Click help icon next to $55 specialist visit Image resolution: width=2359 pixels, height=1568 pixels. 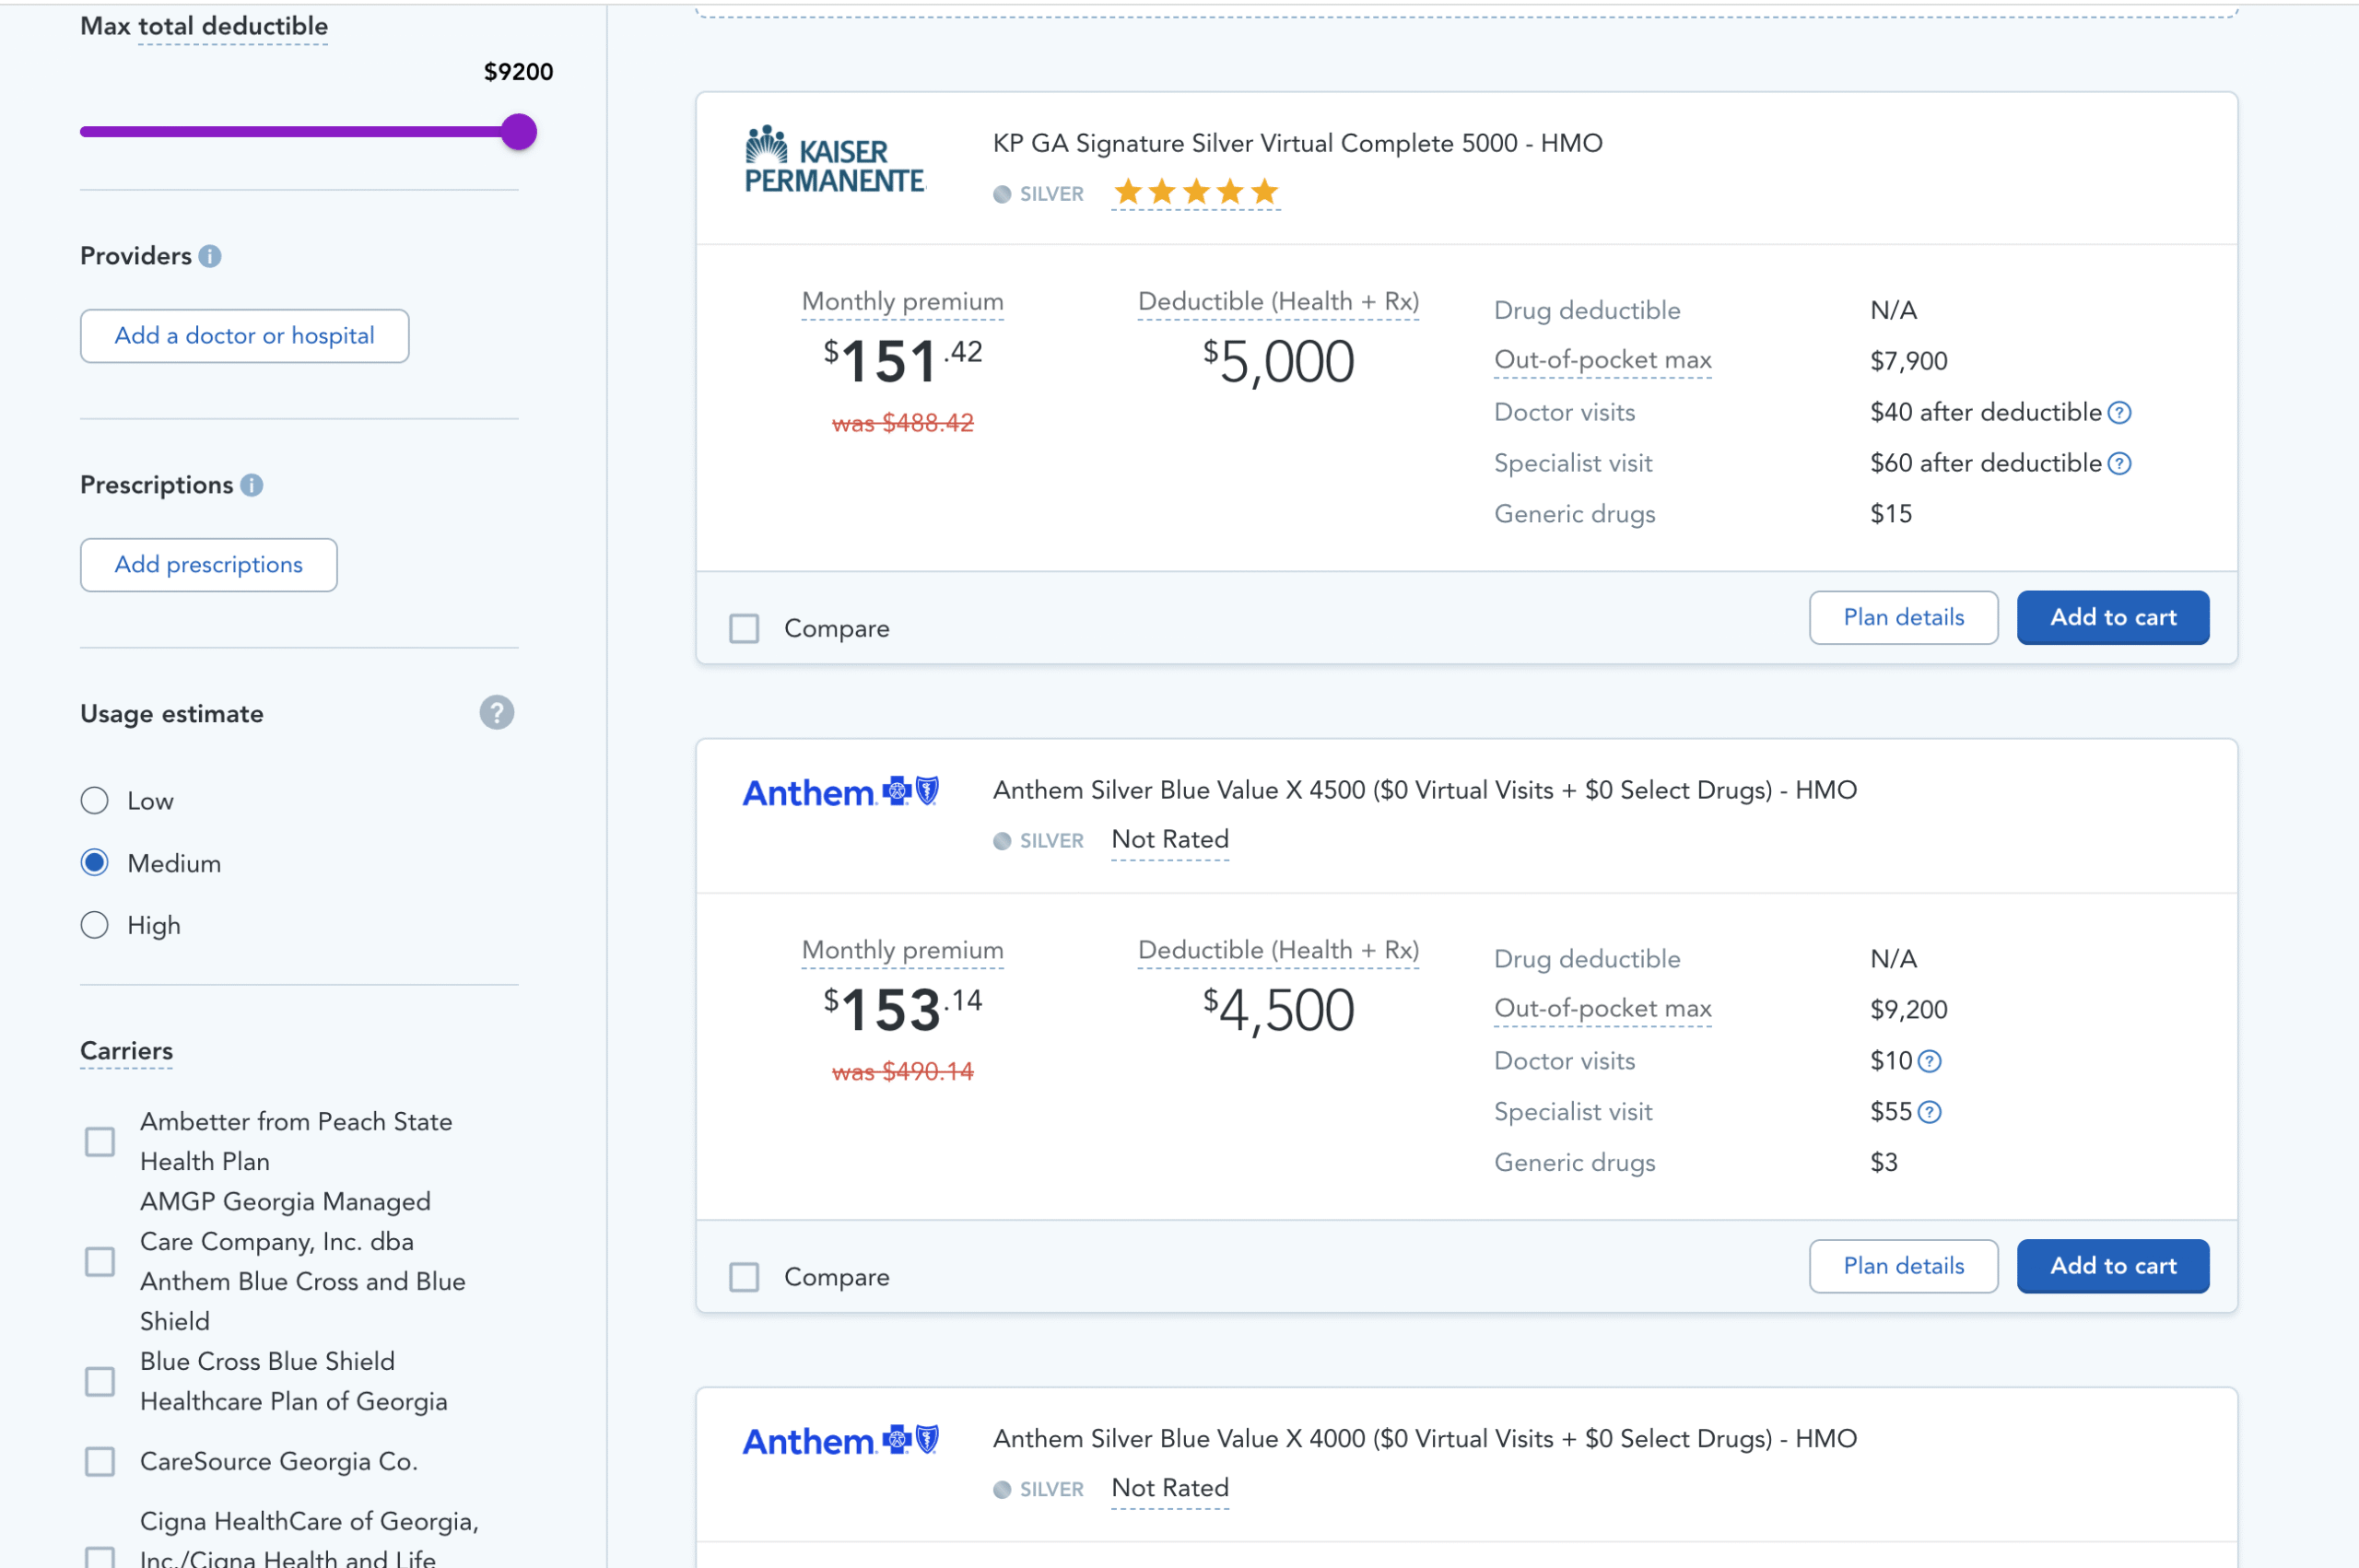pos(1930,1112)
